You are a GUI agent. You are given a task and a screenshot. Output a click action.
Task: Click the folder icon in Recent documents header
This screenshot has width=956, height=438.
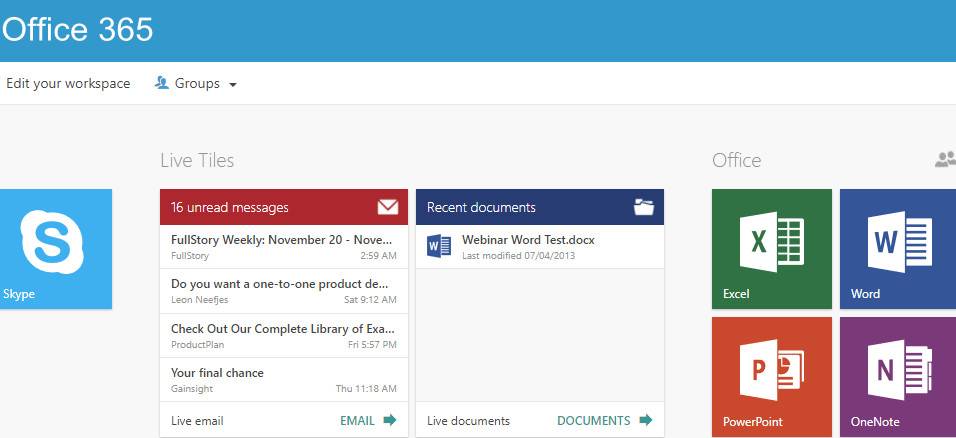pyautogui.click(x=644, y=207)
